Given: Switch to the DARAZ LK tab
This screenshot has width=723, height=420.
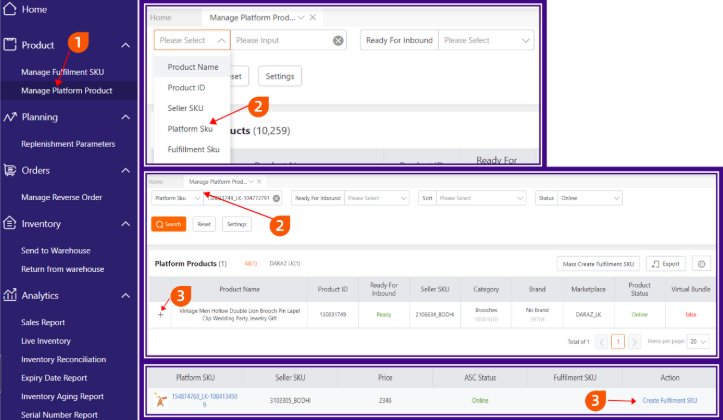Looking at the screenshot, I should pyautogui.click(x=285, y=263).
